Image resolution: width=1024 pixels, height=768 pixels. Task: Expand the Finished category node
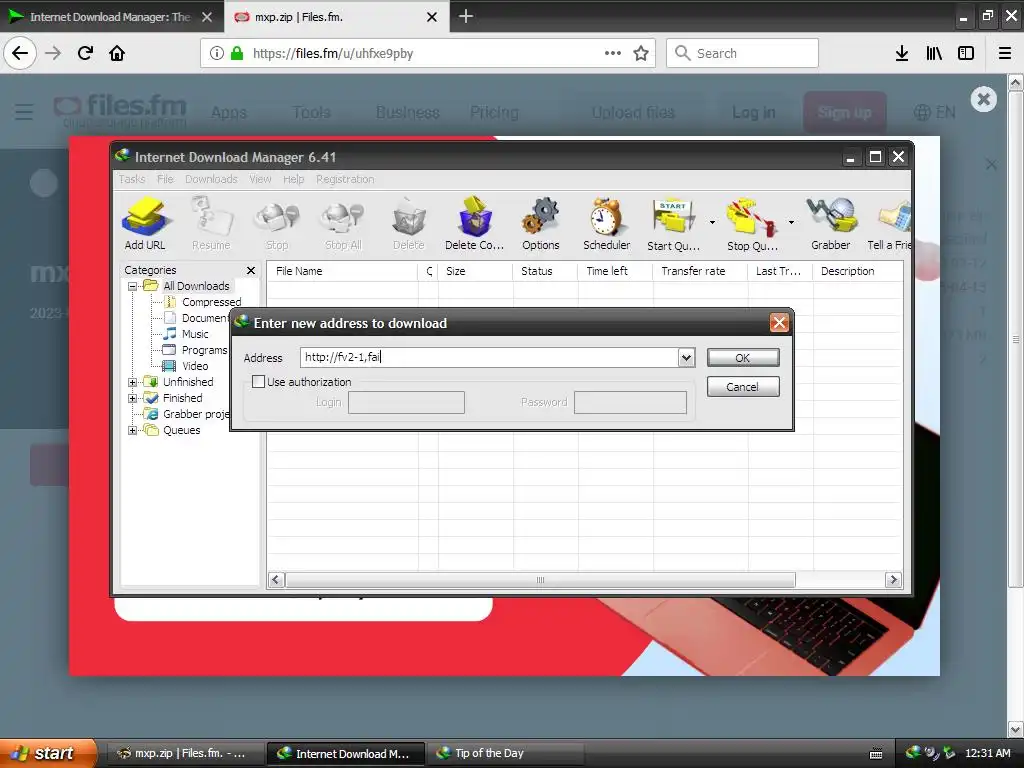point(133,398)
